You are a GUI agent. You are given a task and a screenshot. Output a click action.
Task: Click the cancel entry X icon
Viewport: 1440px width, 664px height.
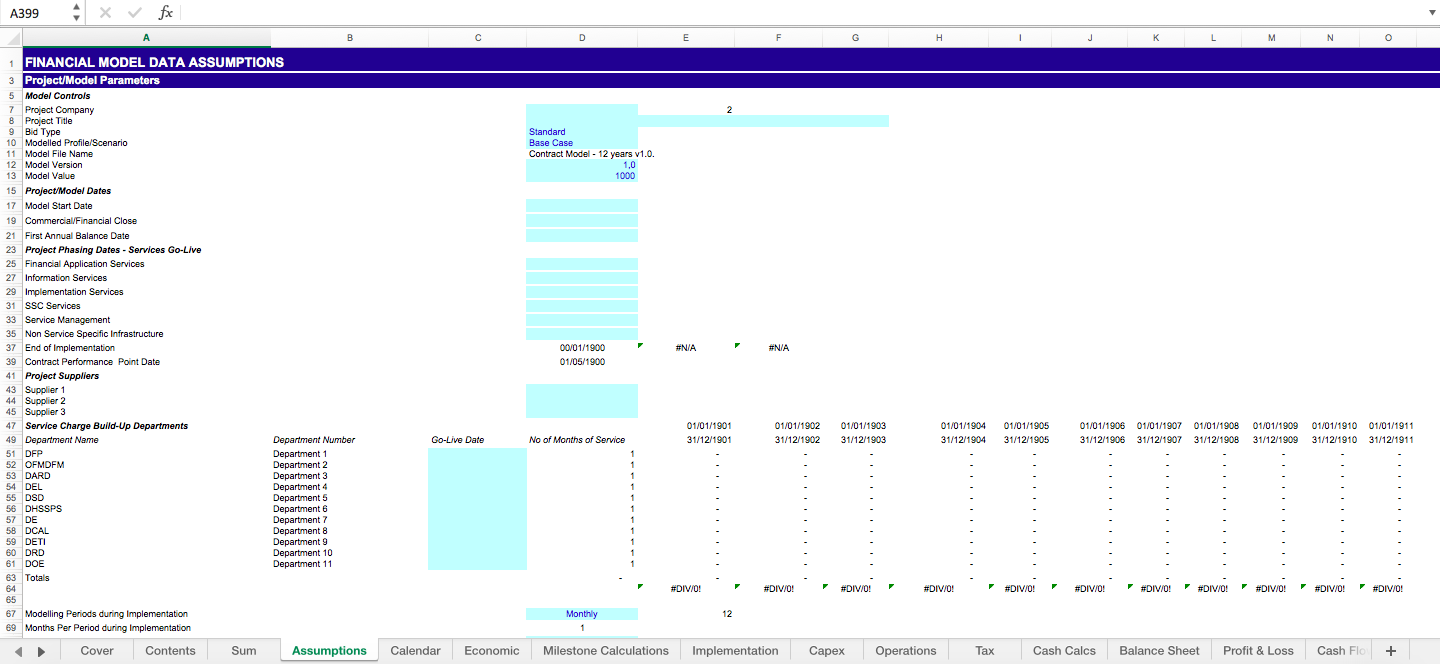coord(105,13)
